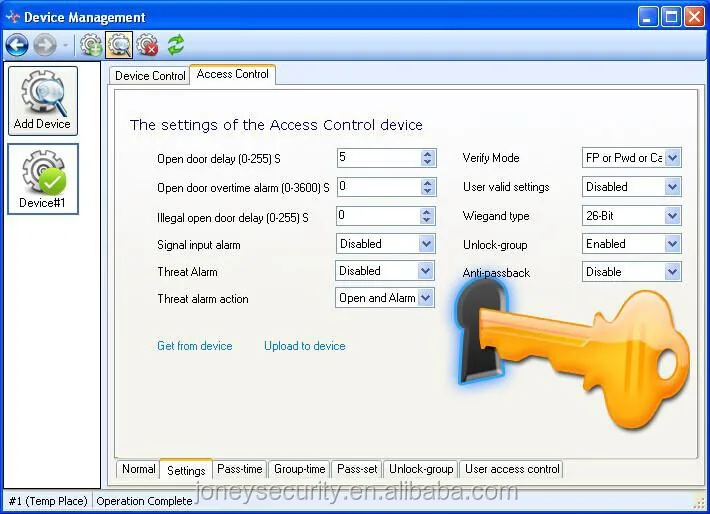710x514 pixels.
Task: Click the Device Management title bar icon
Action: [12, 17]
